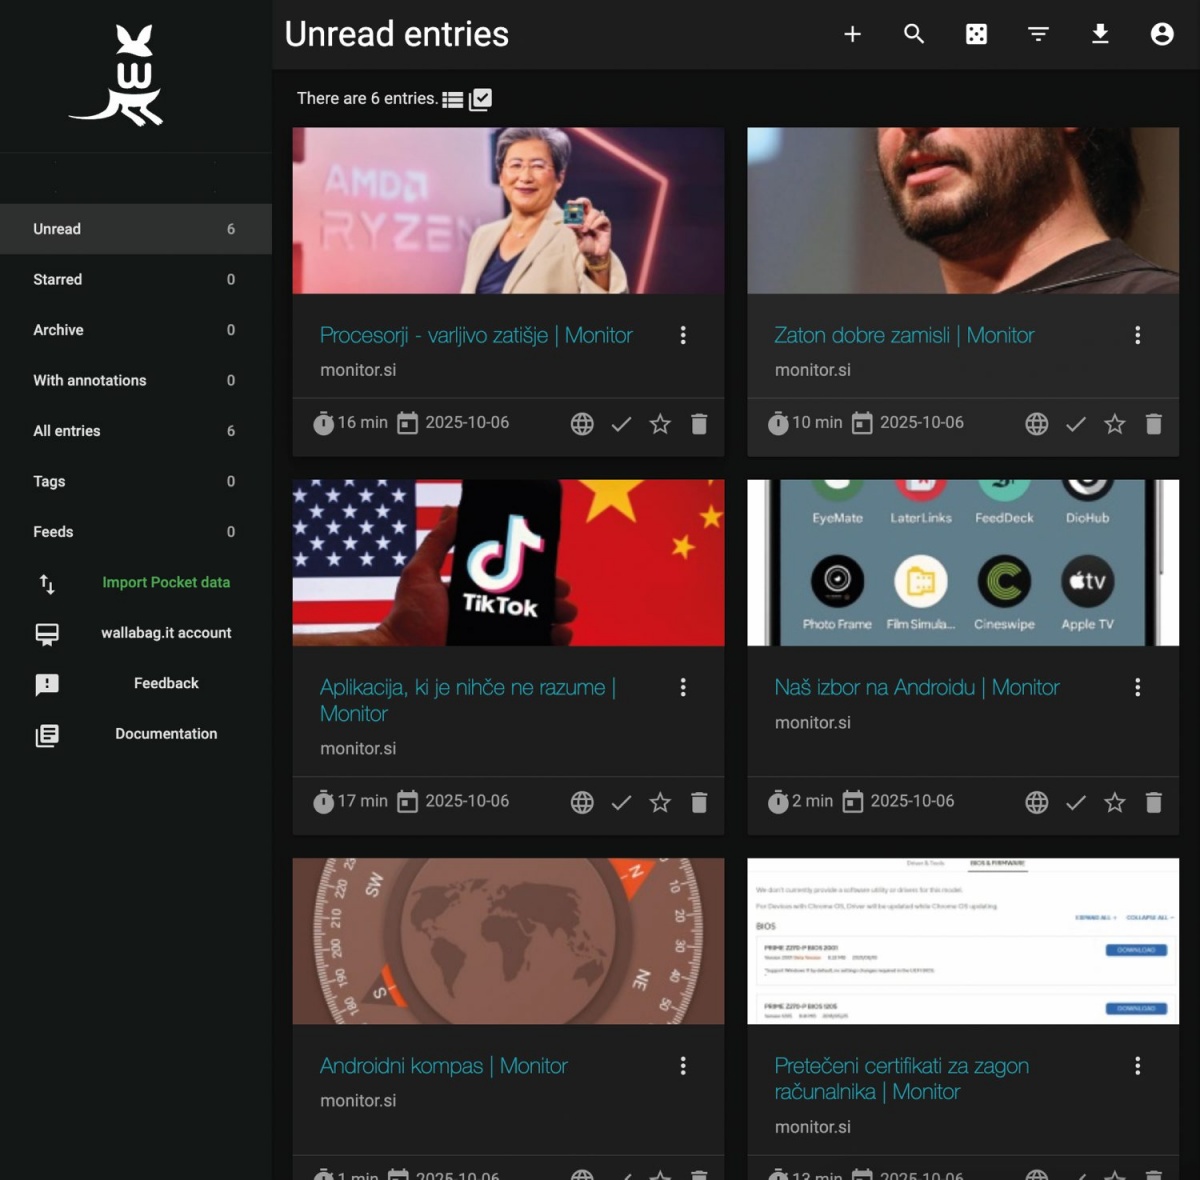Open three-dot menu for Procesorji entry
Viewport: 1200px width, 1180px height.
683,335
